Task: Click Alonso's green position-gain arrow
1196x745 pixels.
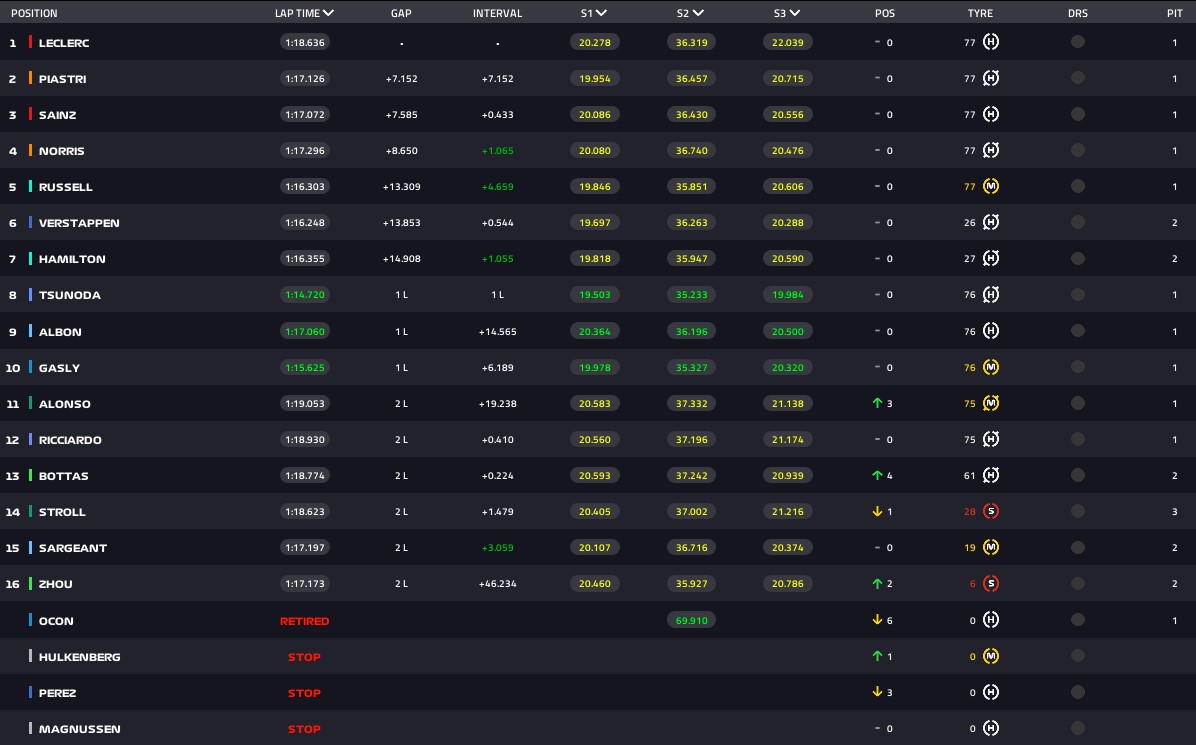Action: pyautogui.click(x=877, y=404)
